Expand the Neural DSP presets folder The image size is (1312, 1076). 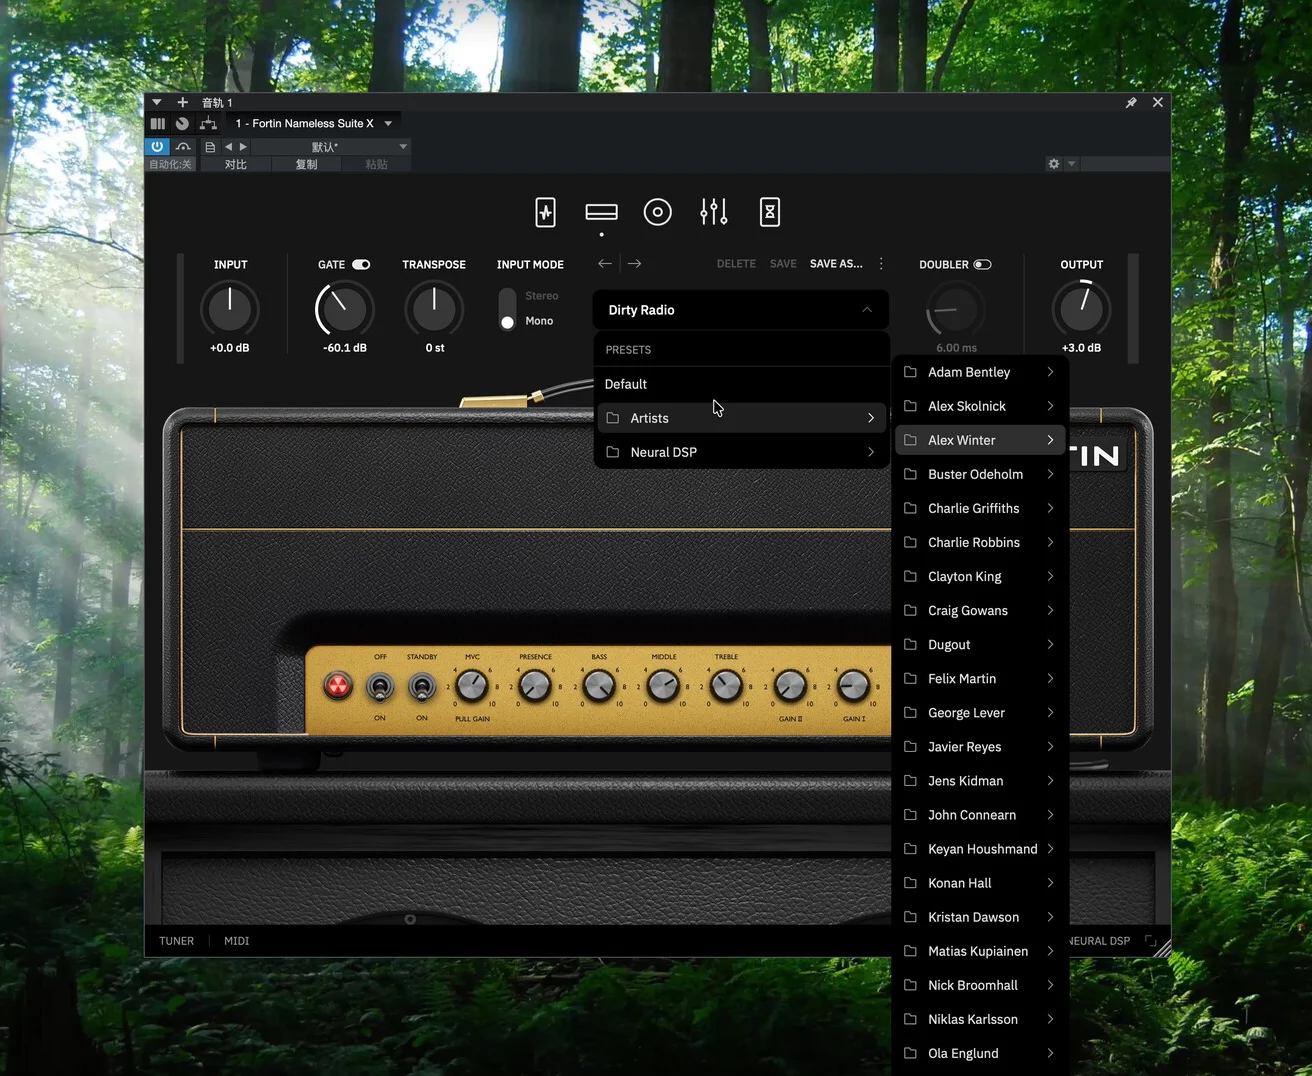740,452
